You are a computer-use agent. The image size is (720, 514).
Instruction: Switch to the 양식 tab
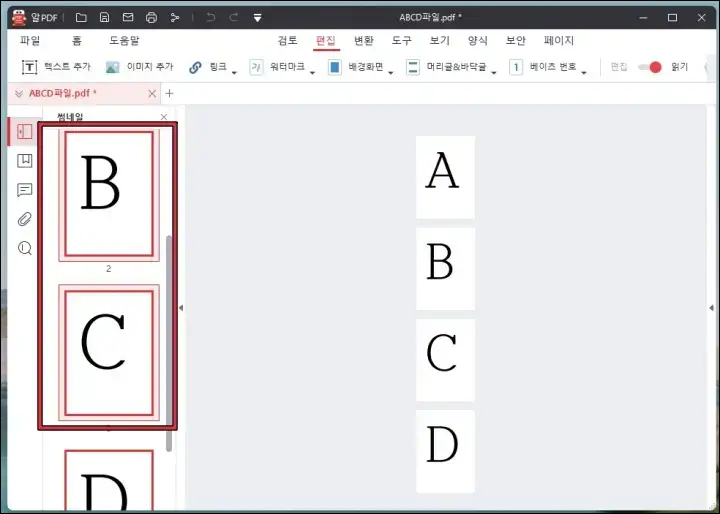coord(478,40)
